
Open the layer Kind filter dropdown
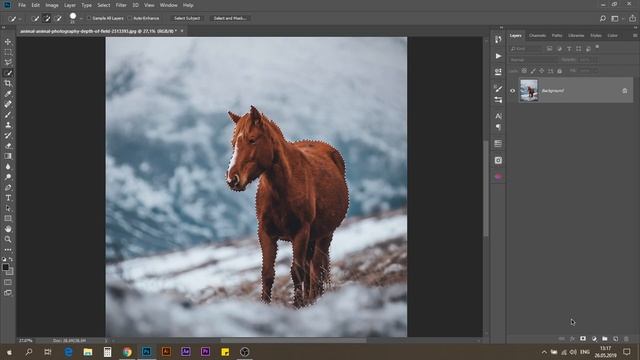coord(527,49)
